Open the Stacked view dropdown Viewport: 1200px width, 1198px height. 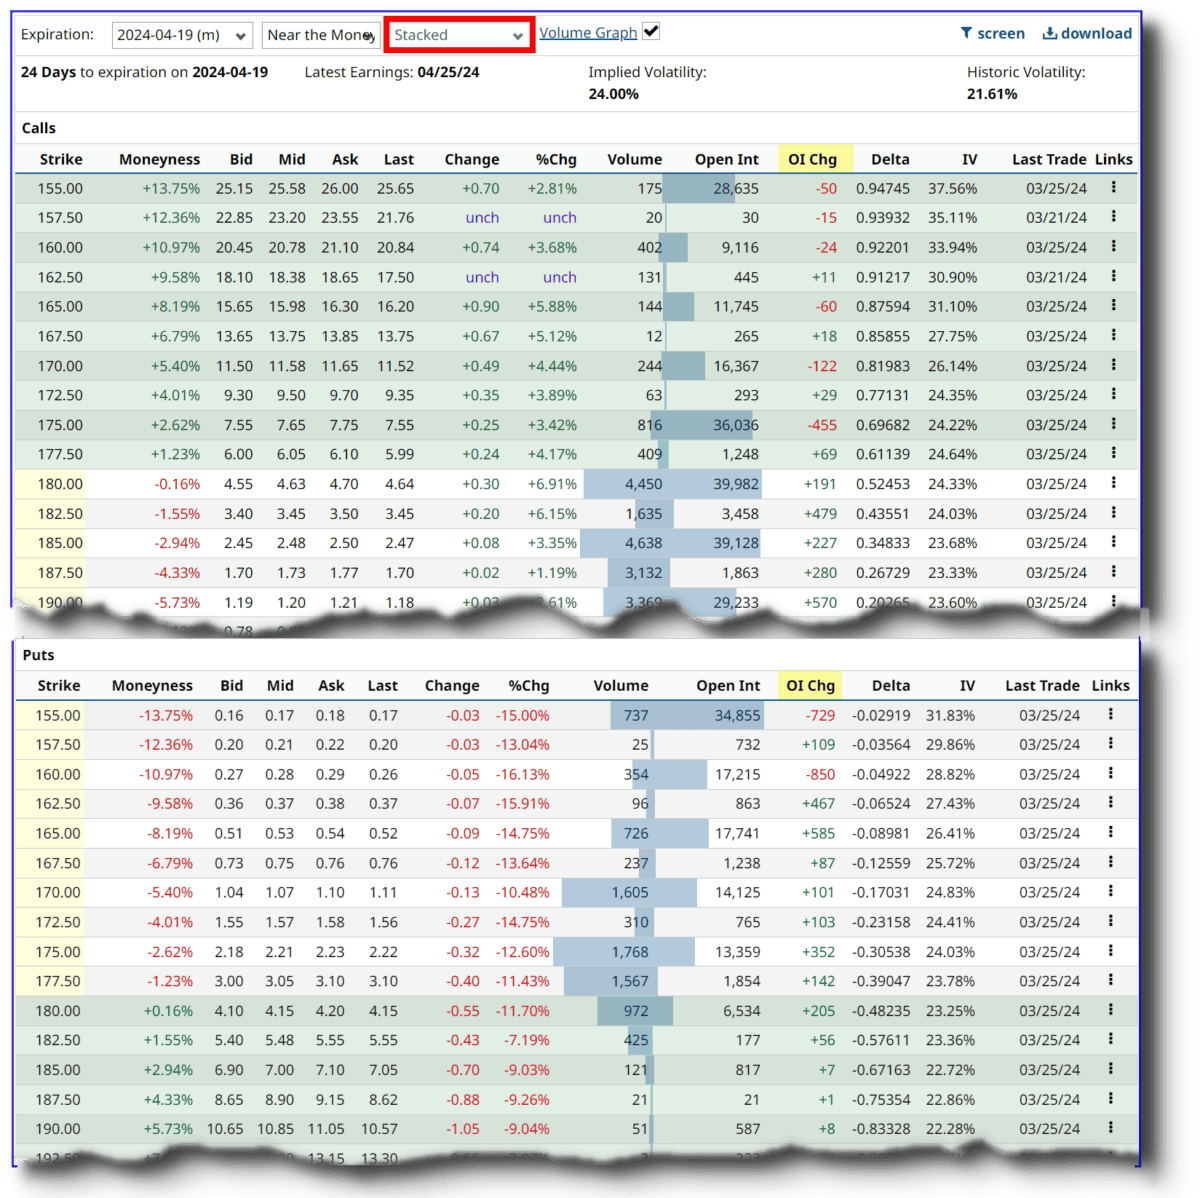coord(458,33)
